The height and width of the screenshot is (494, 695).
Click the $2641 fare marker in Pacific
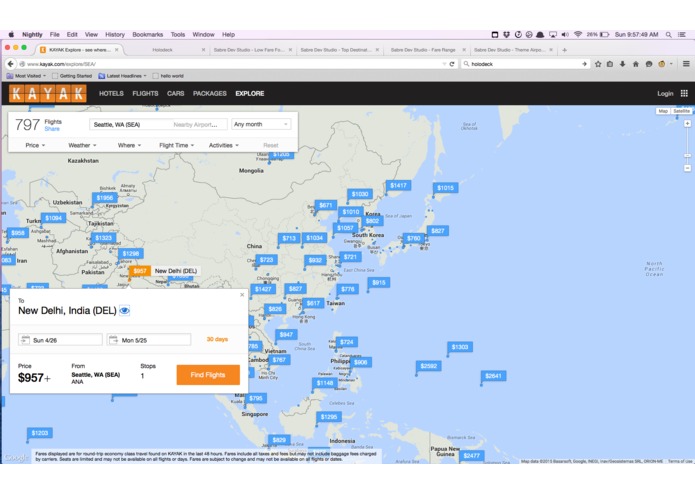493,376
